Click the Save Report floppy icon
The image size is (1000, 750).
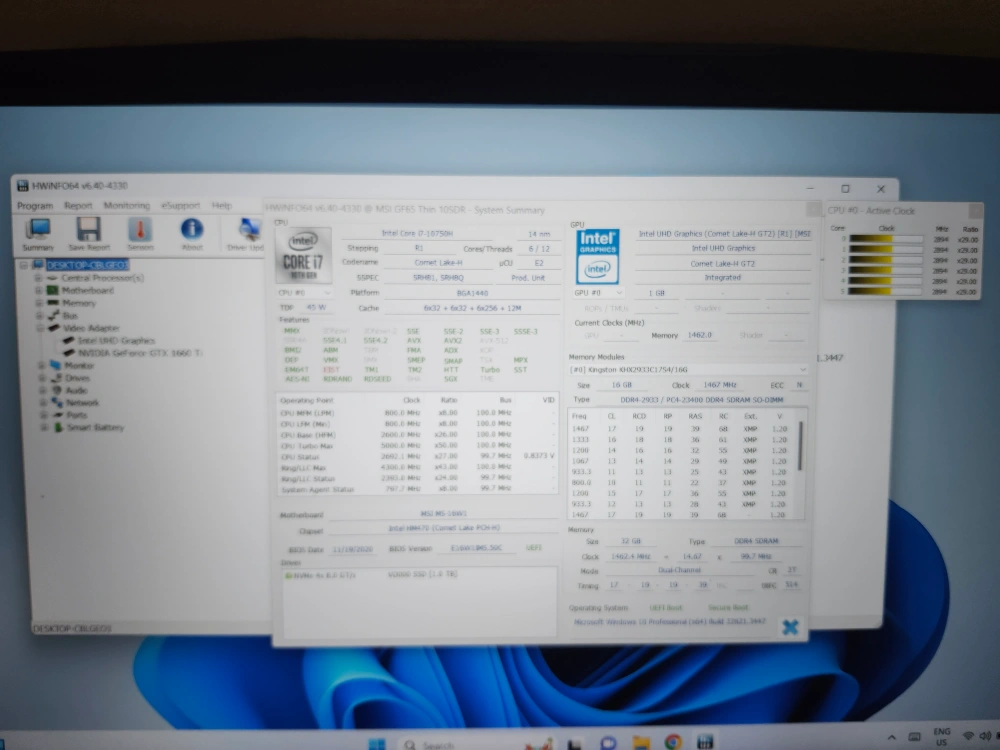(x=89, y=233)
